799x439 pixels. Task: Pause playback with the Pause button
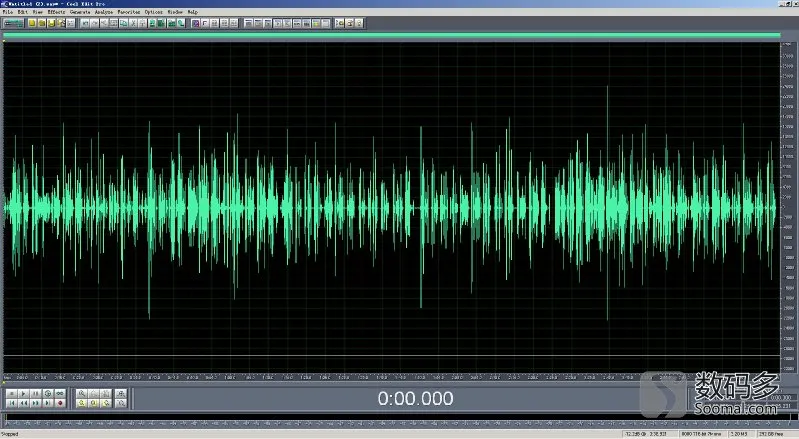pyautogui.click(x=36, y=394)
